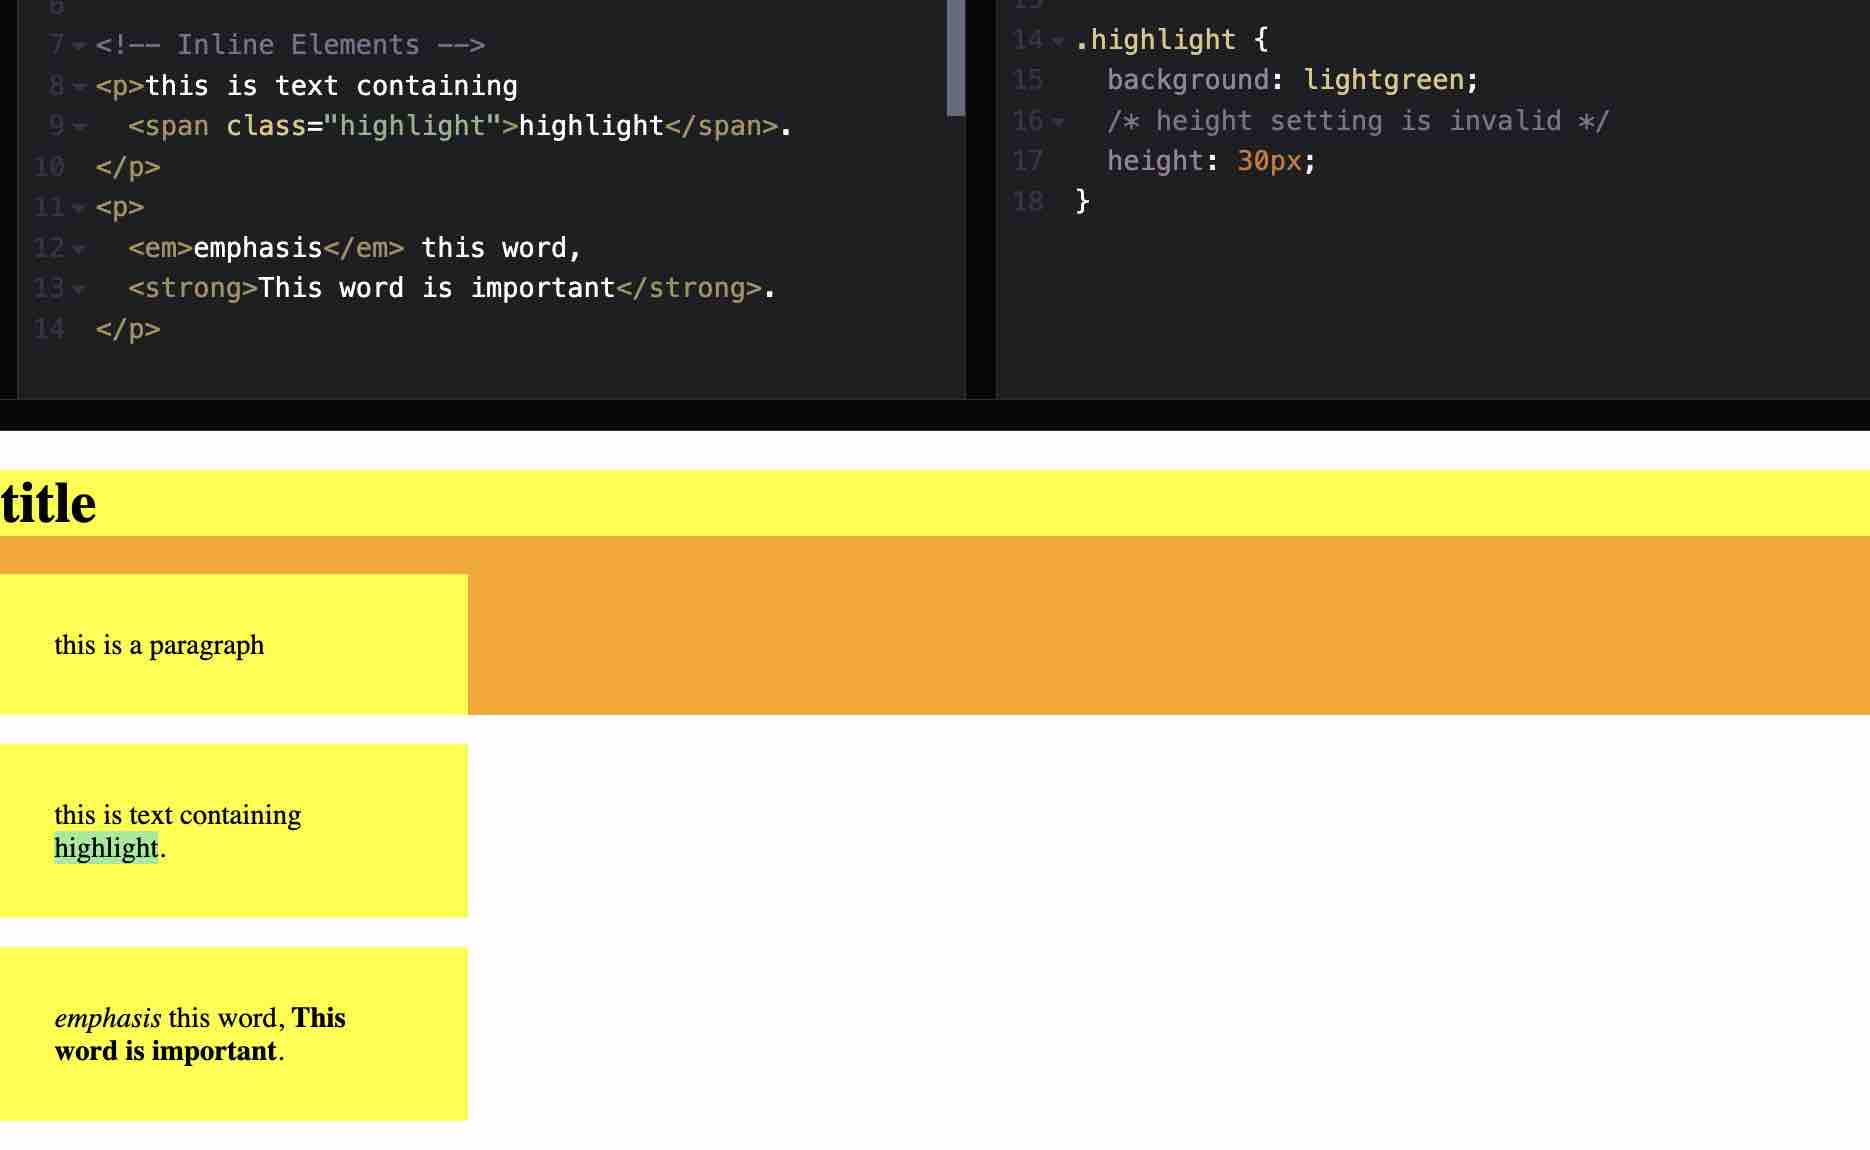Viewport: 1870px width, 1150px height.
Task: Click 'this is text containing' on HTML line 8
Action: point(332,86)
